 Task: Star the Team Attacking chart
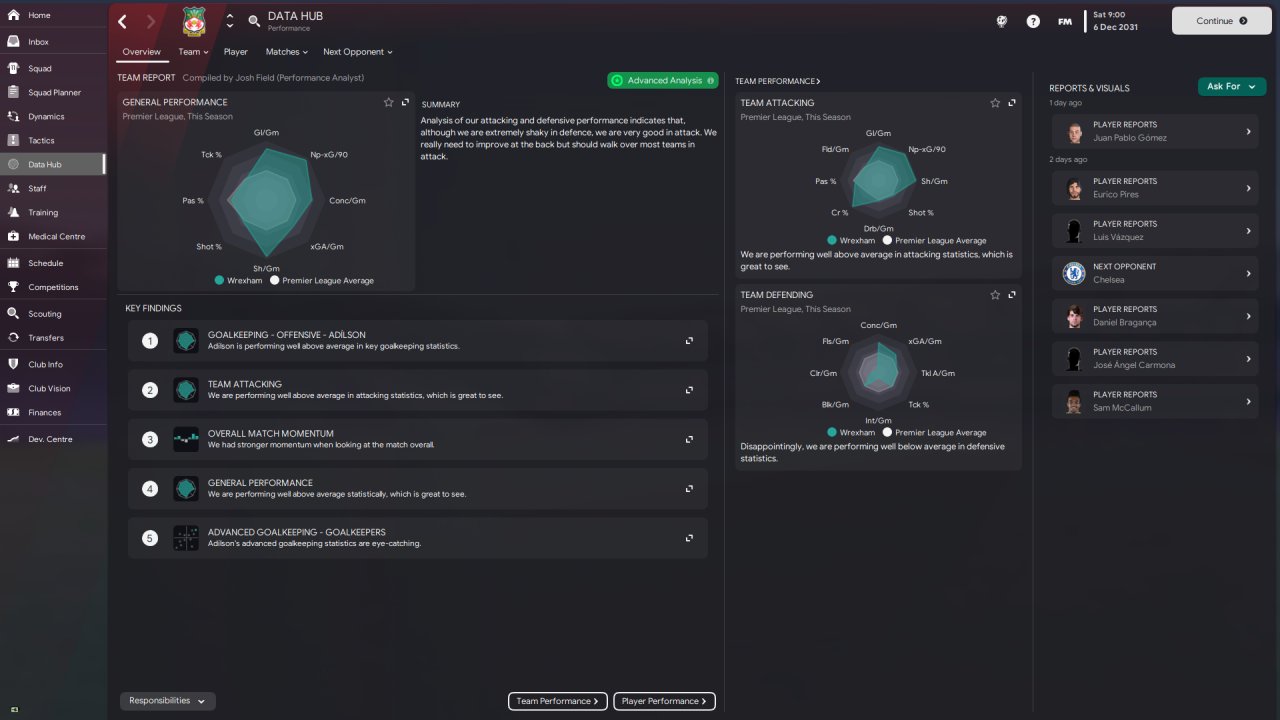(x=995, y=103)
